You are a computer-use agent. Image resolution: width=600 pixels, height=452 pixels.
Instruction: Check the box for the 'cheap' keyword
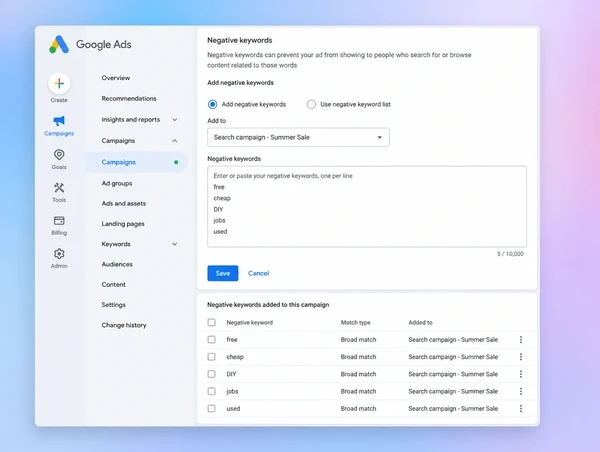[212, 357]
